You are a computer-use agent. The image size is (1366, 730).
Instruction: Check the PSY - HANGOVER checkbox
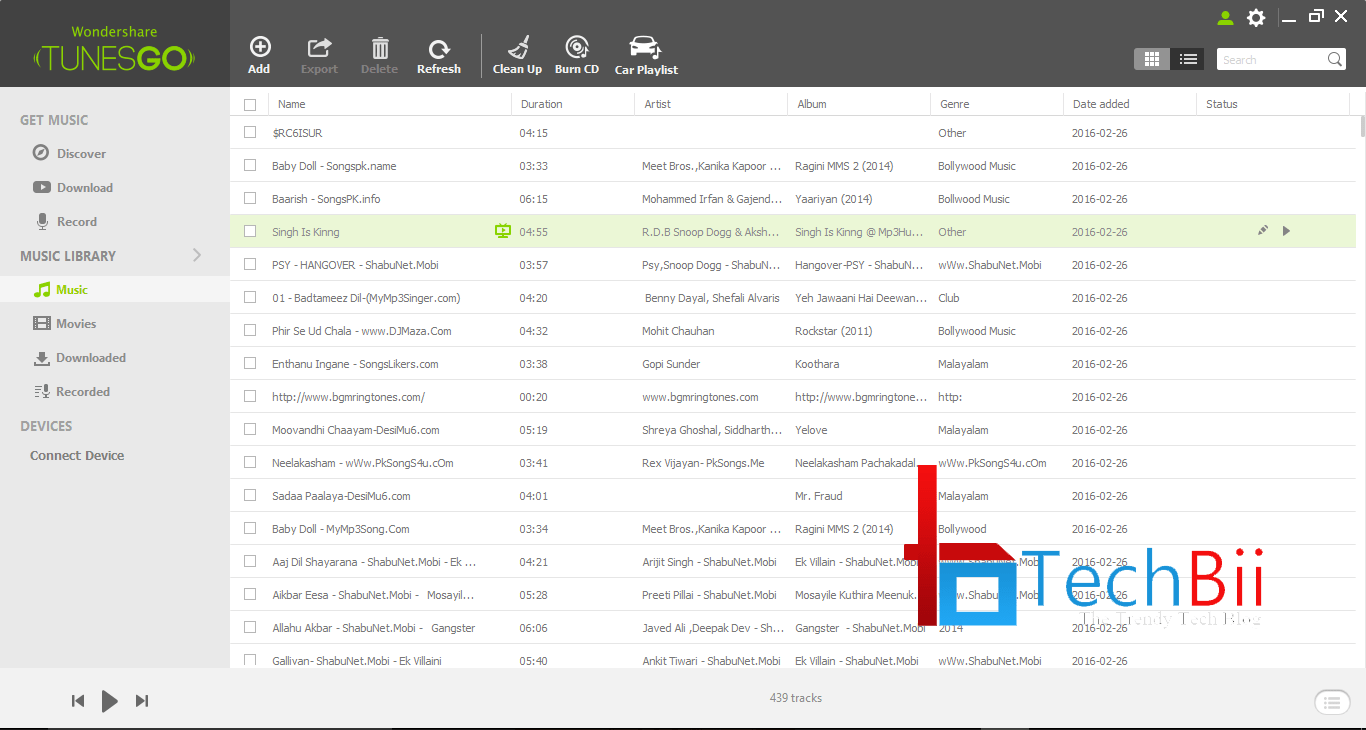click(250, 264)
